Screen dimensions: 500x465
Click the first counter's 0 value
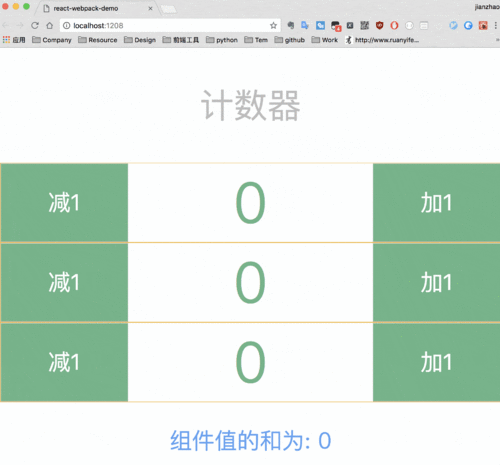point(250,203)
